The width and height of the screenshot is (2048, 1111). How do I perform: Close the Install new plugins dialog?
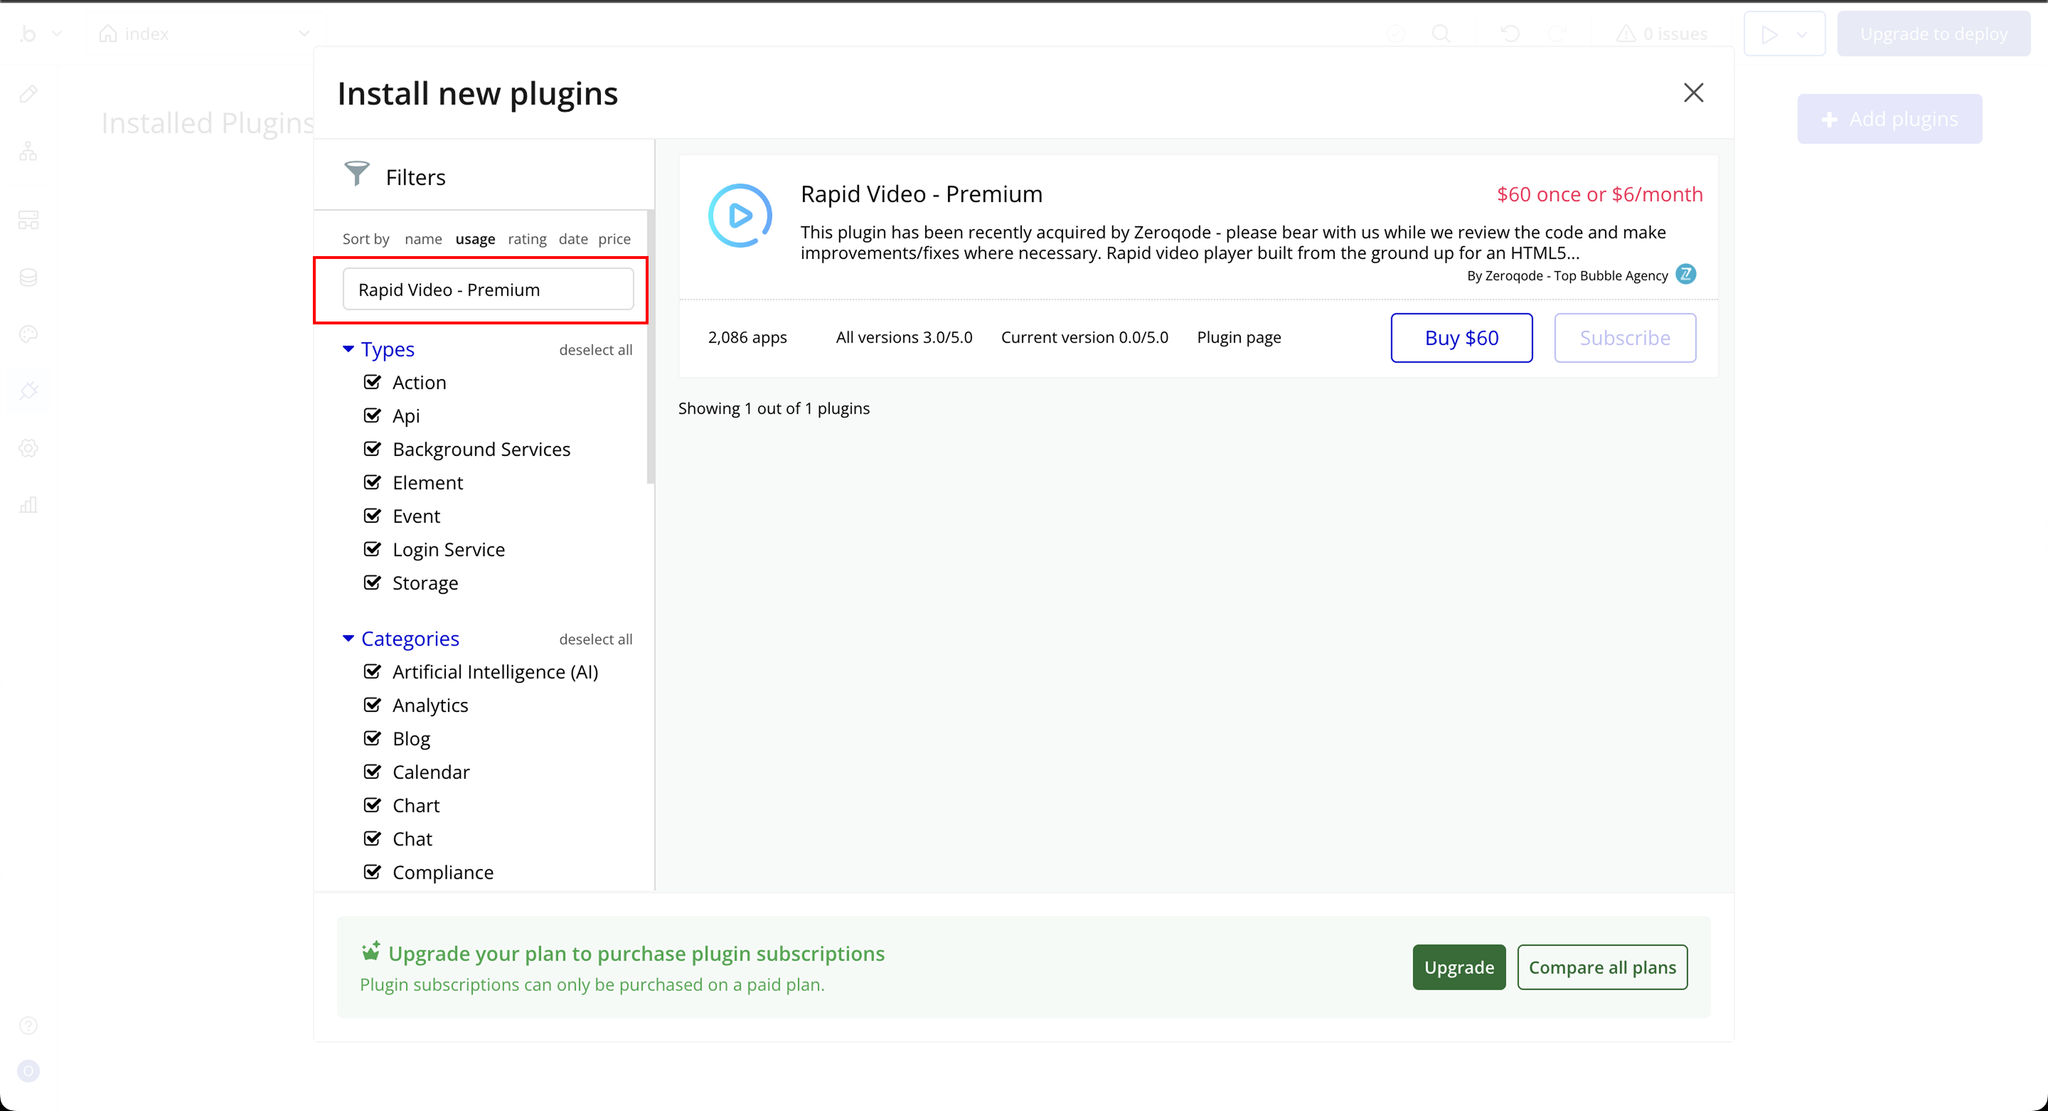[1693, 93]
